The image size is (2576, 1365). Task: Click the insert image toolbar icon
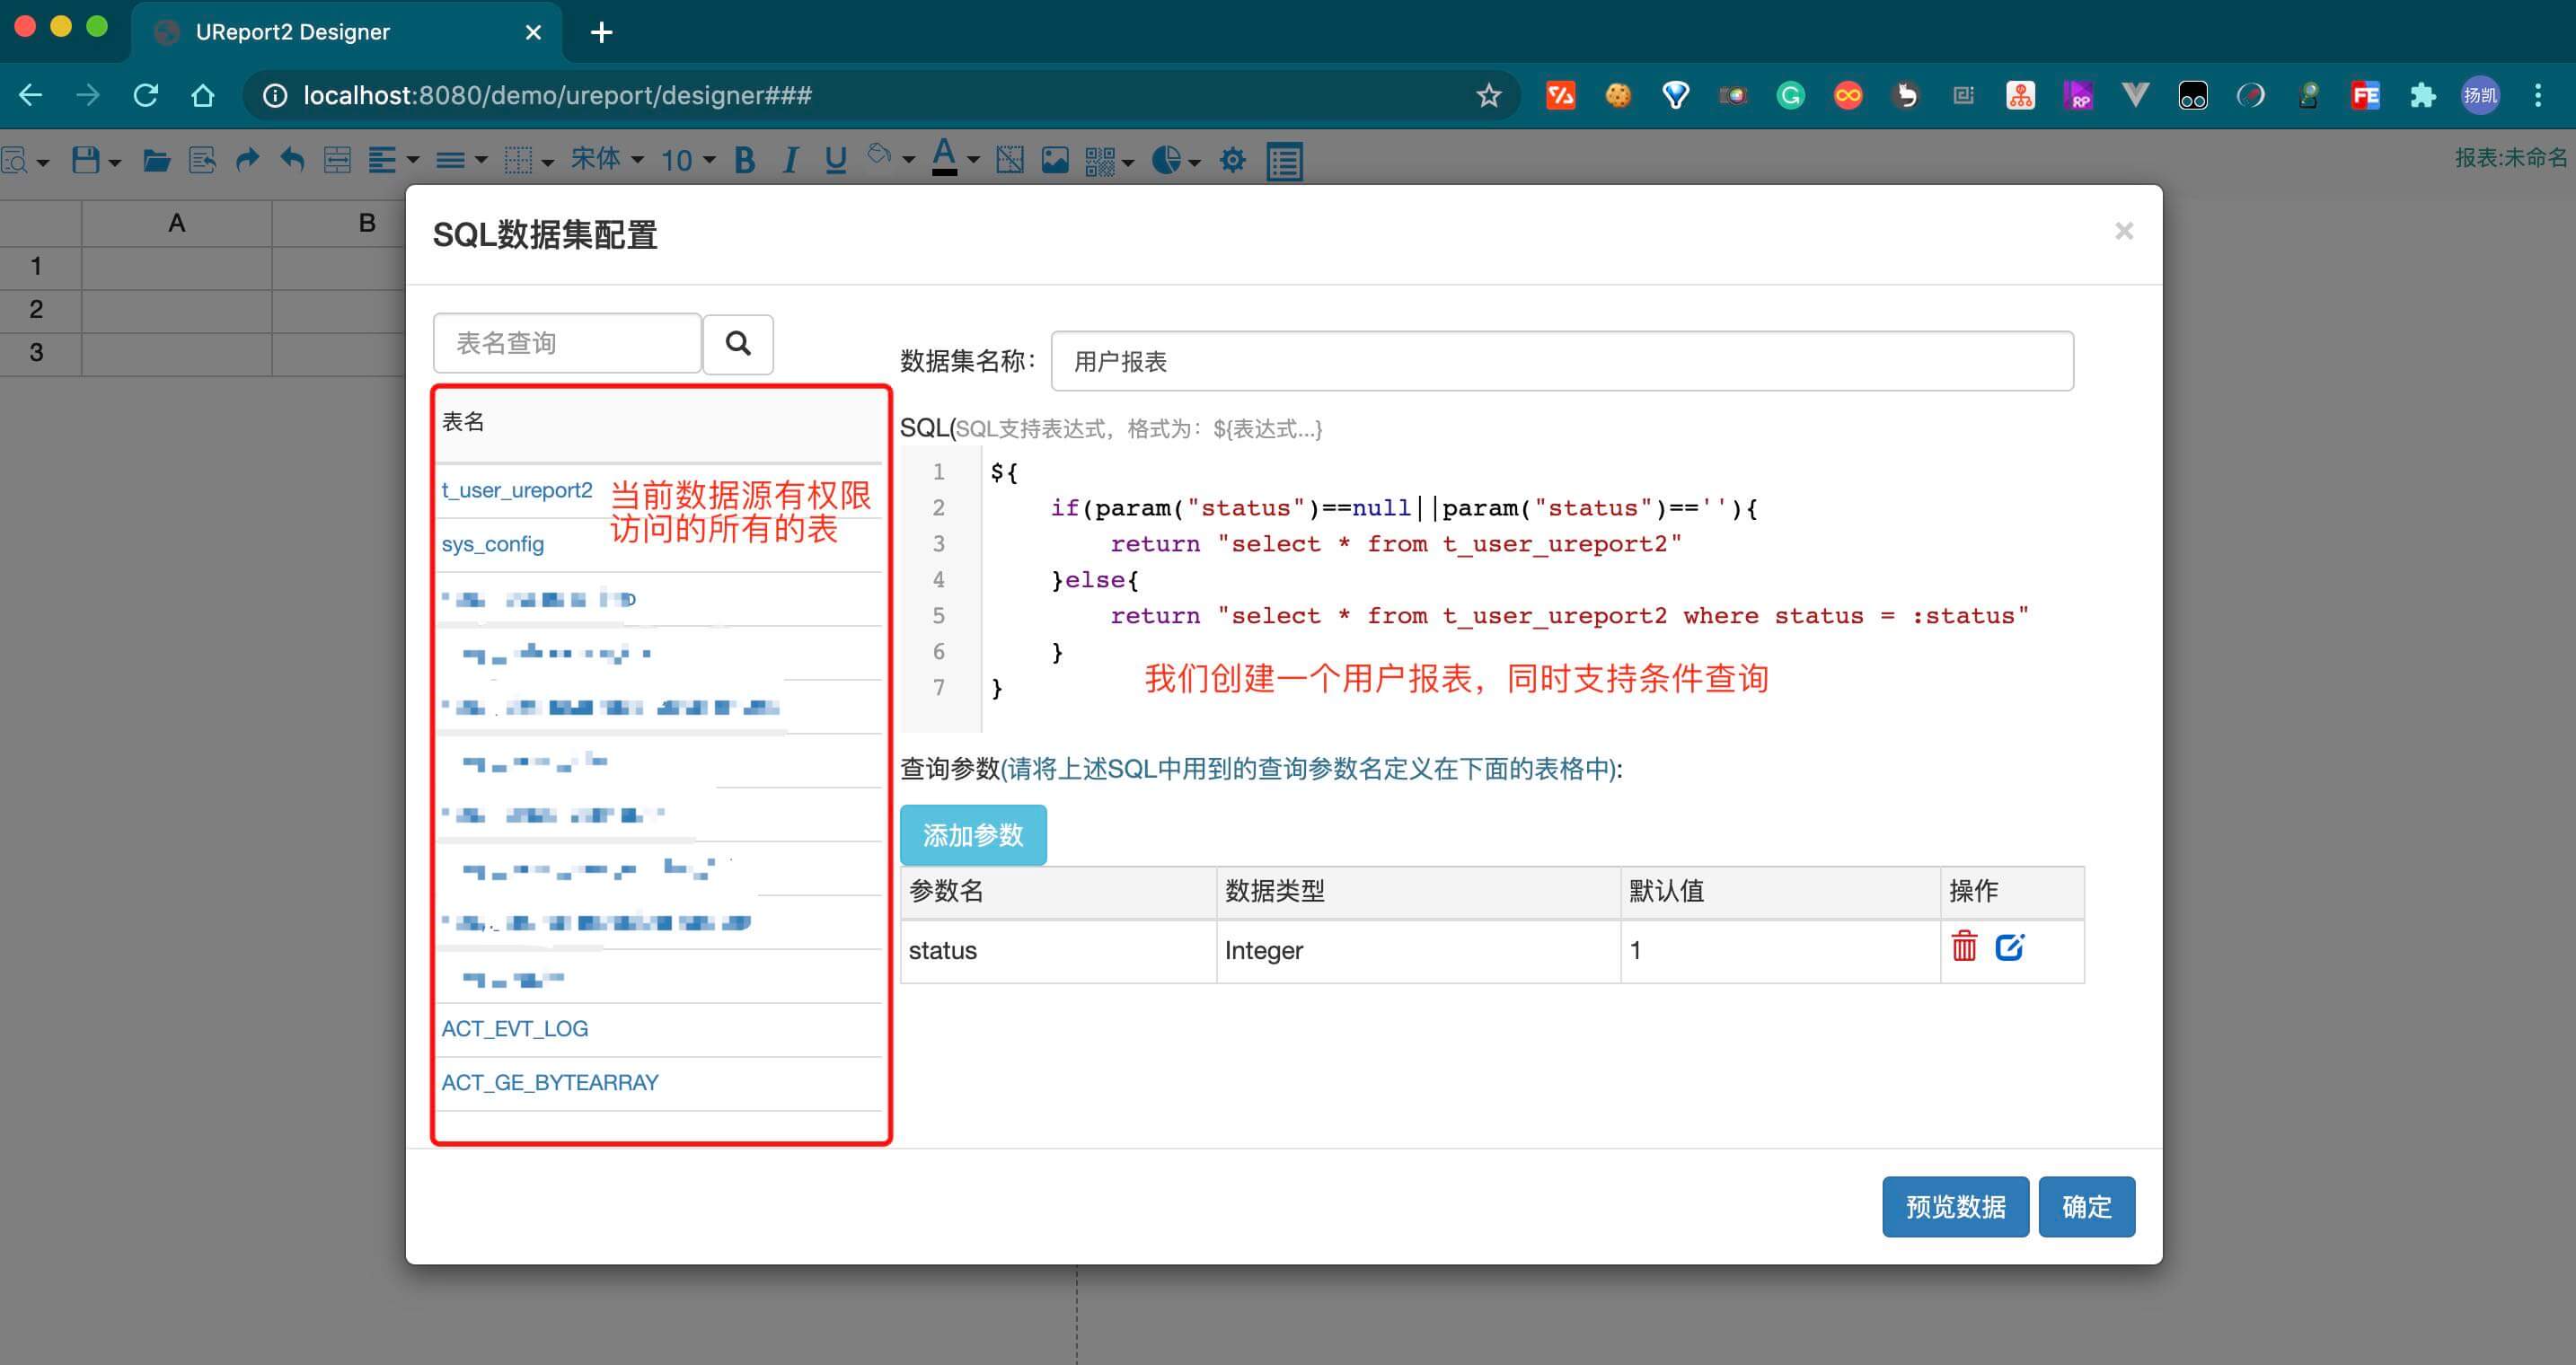1055,160
